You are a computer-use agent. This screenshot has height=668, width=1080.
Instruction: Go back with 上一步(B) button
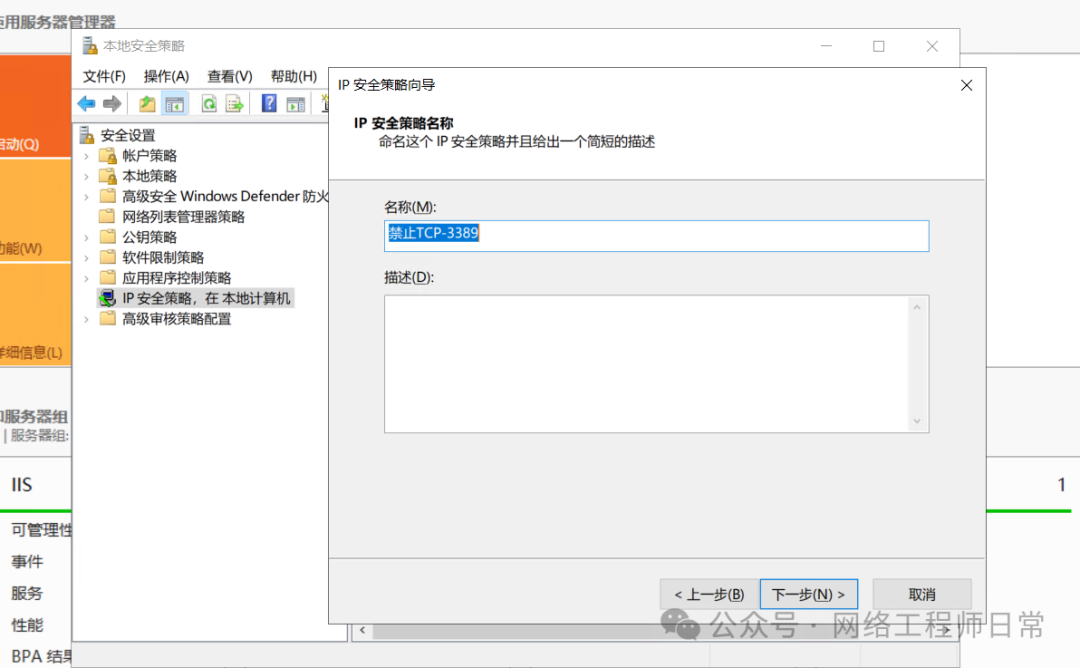click(x=708, y=594)
